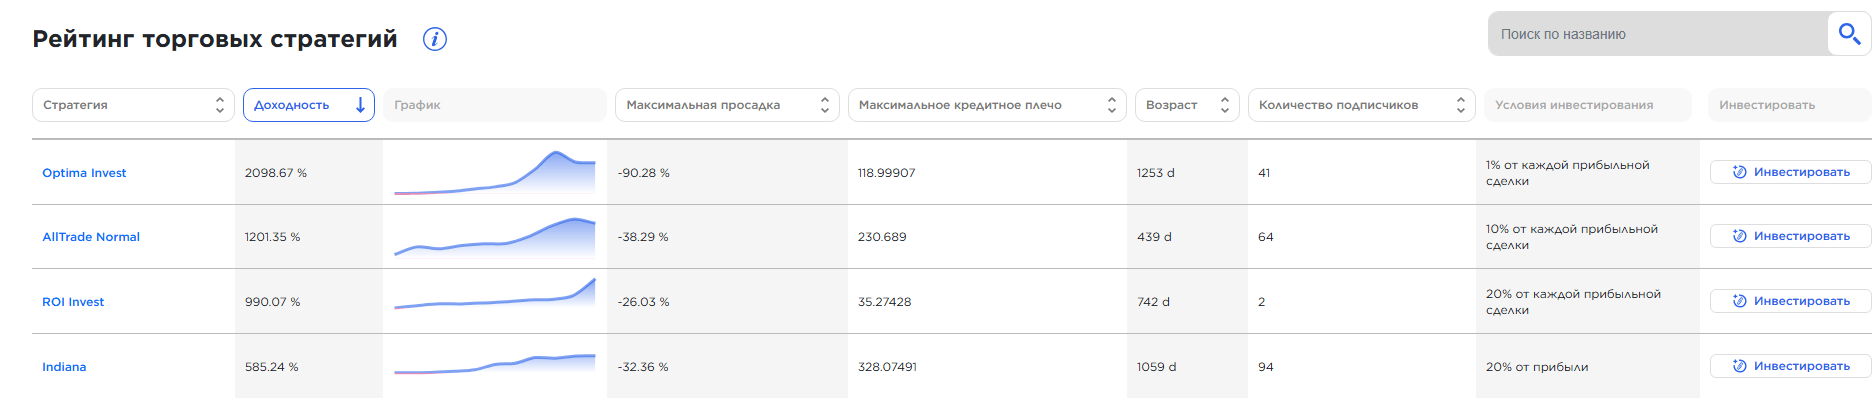Click Инвестировать button for AllTrade Normal
This screenshot has width=1876, height=398.
[x=1790, y=236]
